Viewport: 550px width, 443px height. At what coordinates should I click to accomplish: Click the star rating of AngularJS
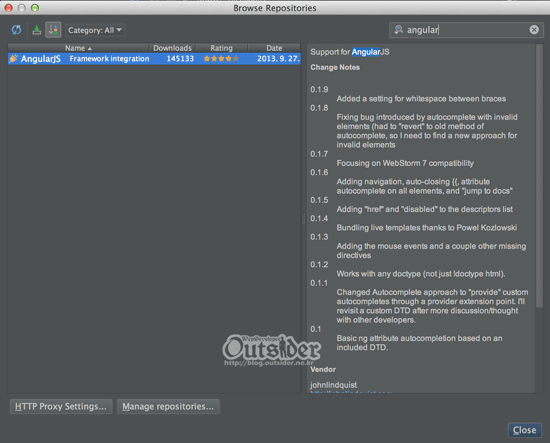tap(221, 59)
